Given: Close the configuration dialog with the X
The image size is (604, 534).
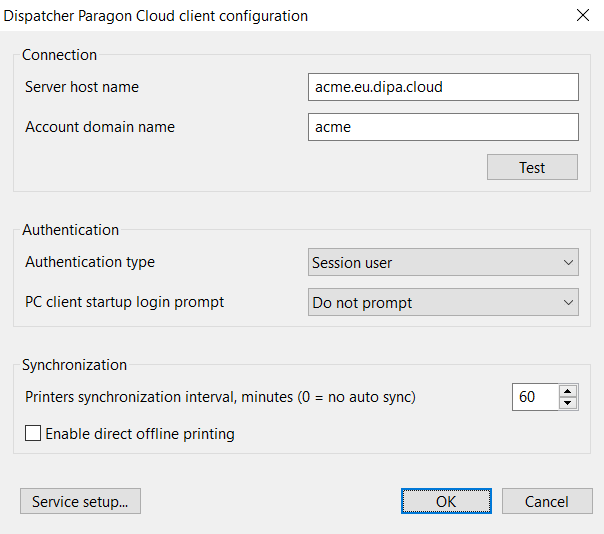Looking at the screenshot, I should tap(583, 15).
